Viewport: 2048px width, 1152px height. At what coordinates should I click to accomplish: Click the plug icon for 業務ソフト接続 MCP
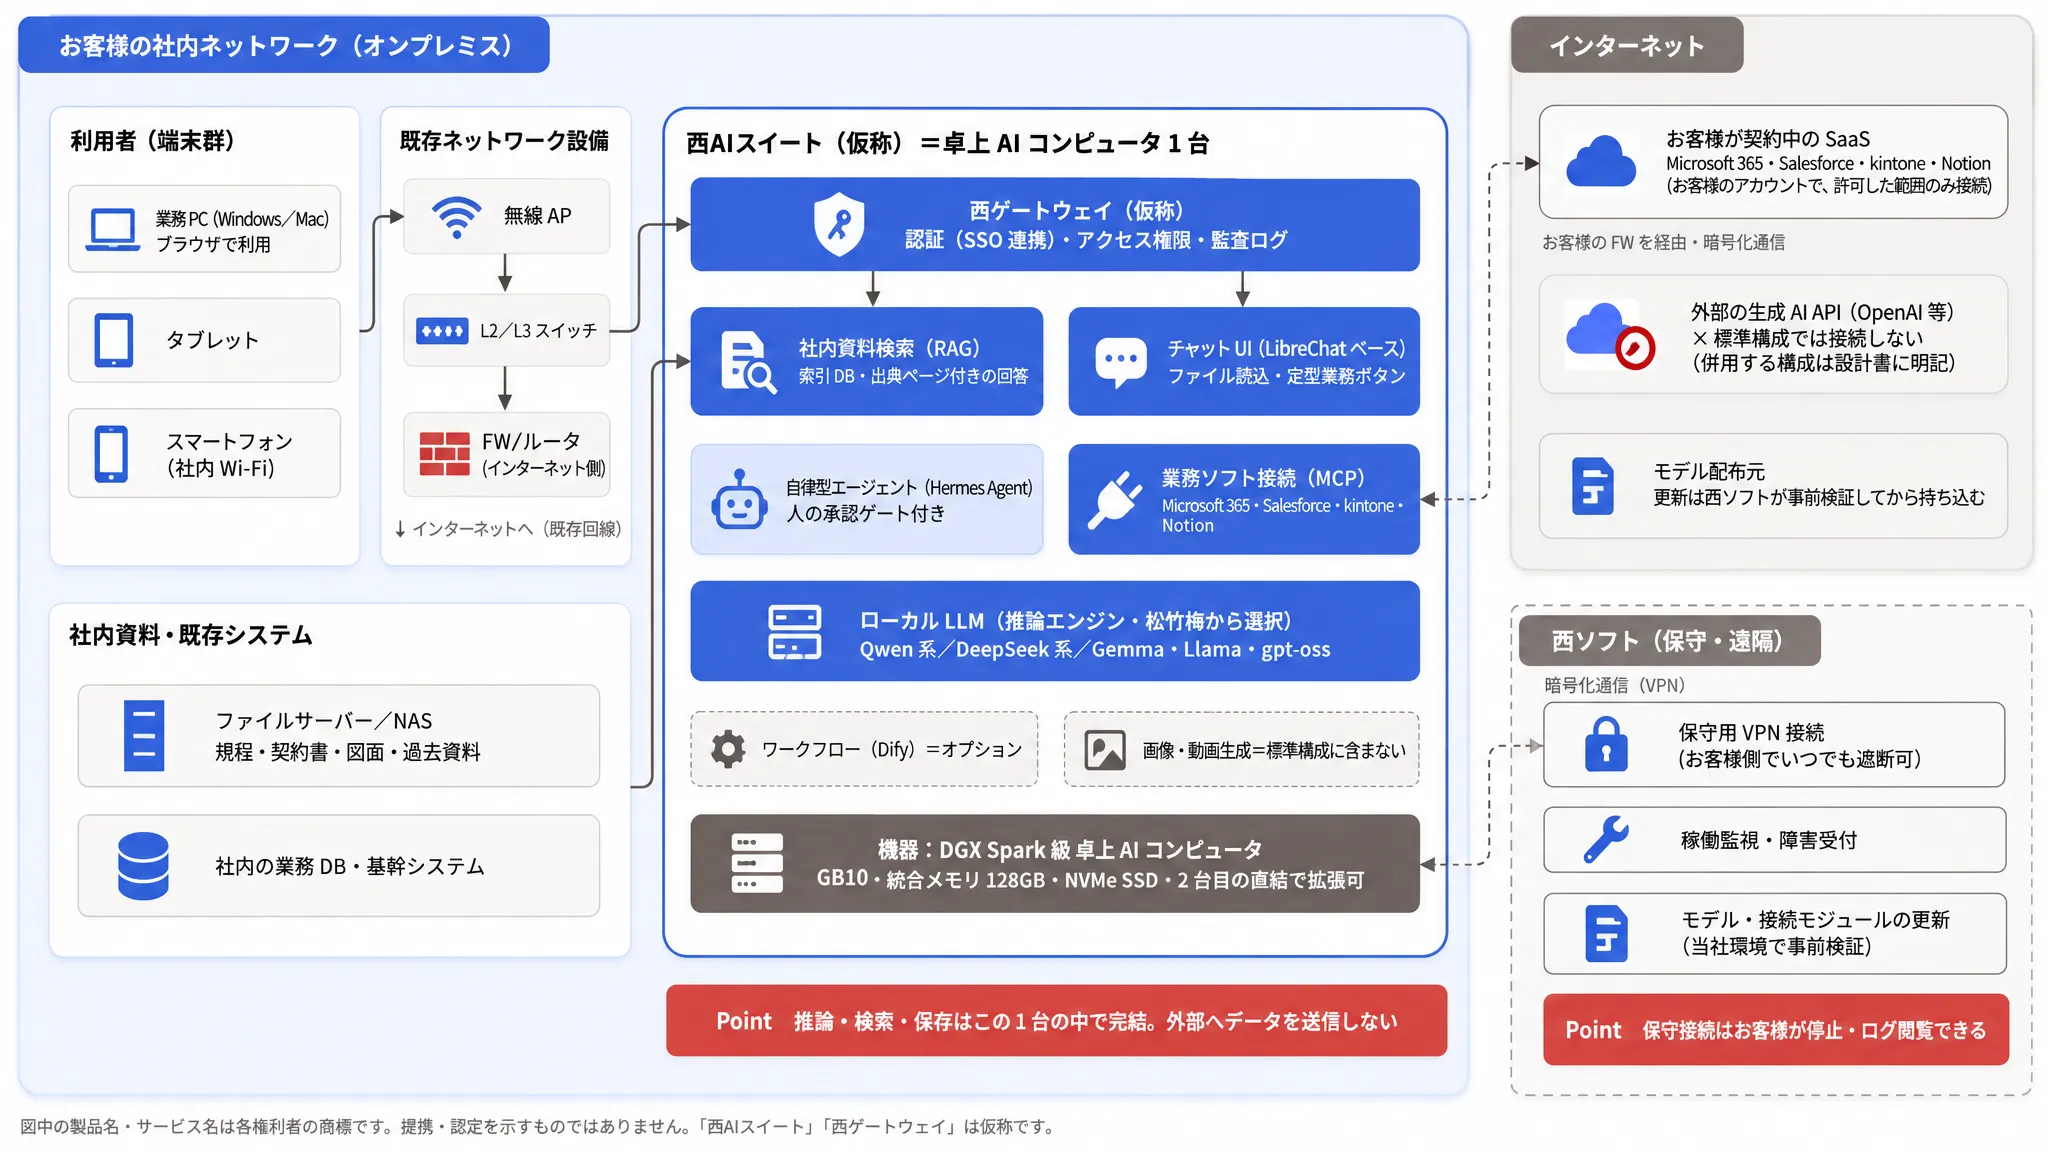pos(1115,500)
